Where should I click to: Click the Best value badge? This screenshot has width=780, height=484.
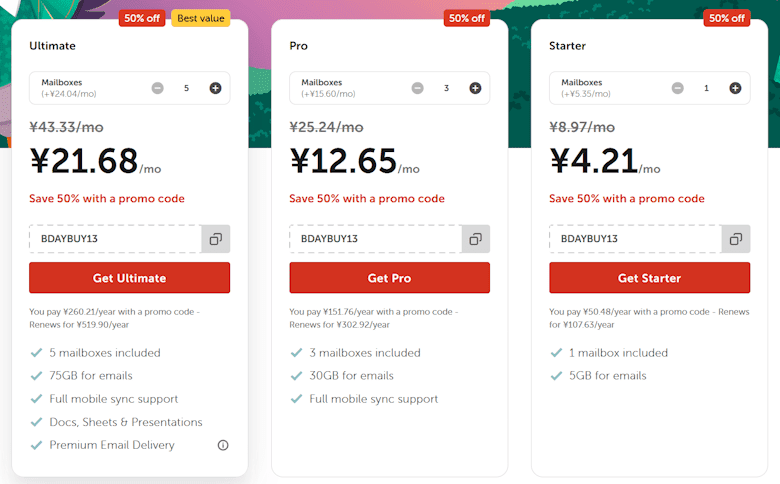tap(200, 18)
